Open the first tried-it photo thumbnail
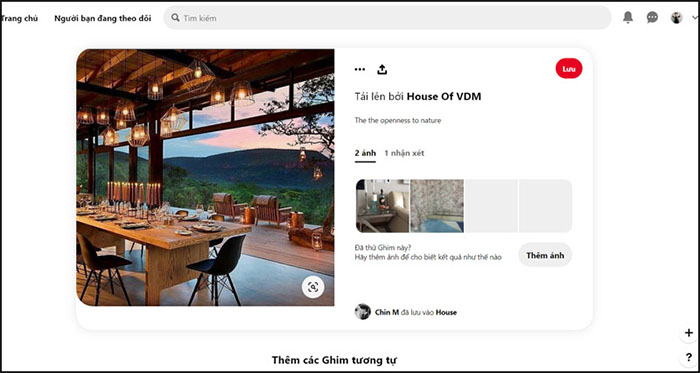This screenshot has width=700, height=373. [383, 206]
